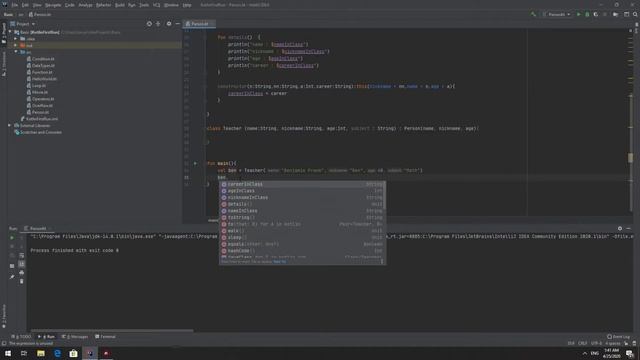Toggle scroll to end in the Run console
Image resolution: width=640 pixels, height=360 pixels.
tap(22, 264)
